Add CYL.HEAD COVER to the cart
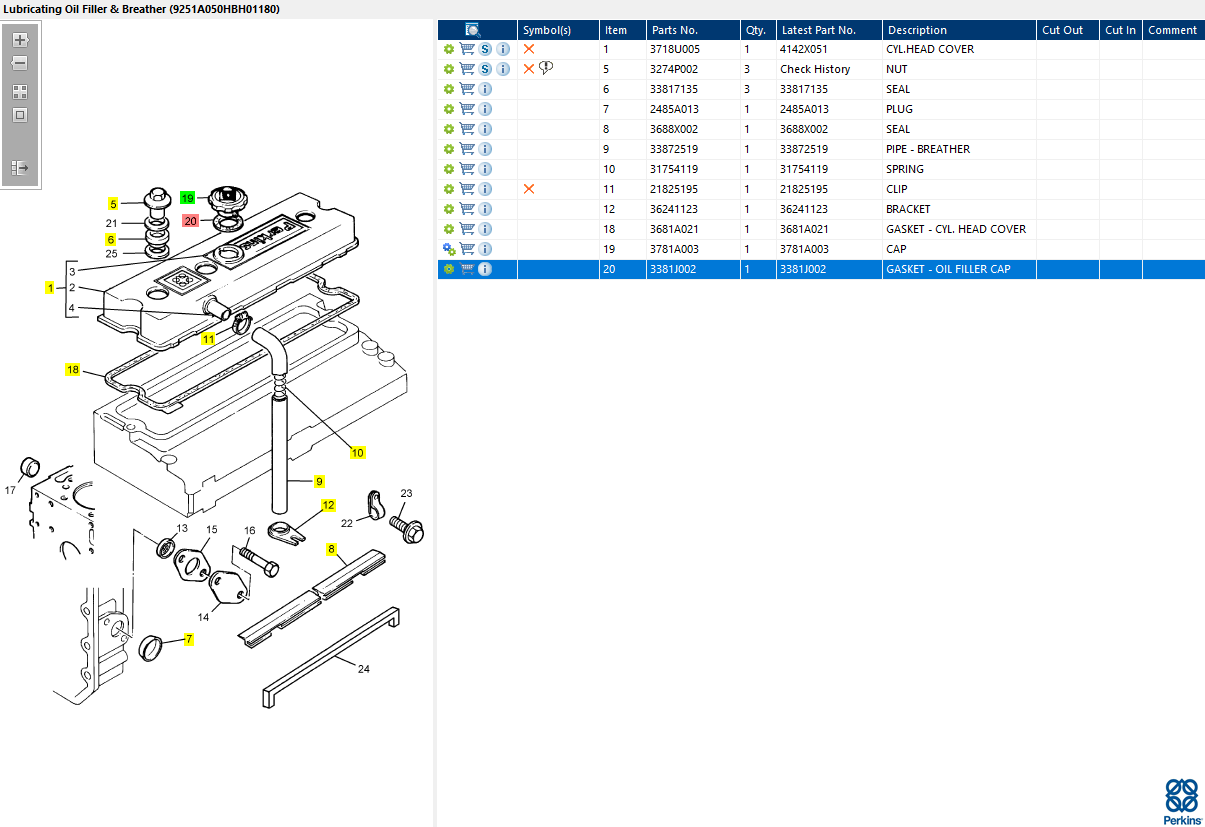This screenshot has height=827, width=1205. click(x=467, y=49)
